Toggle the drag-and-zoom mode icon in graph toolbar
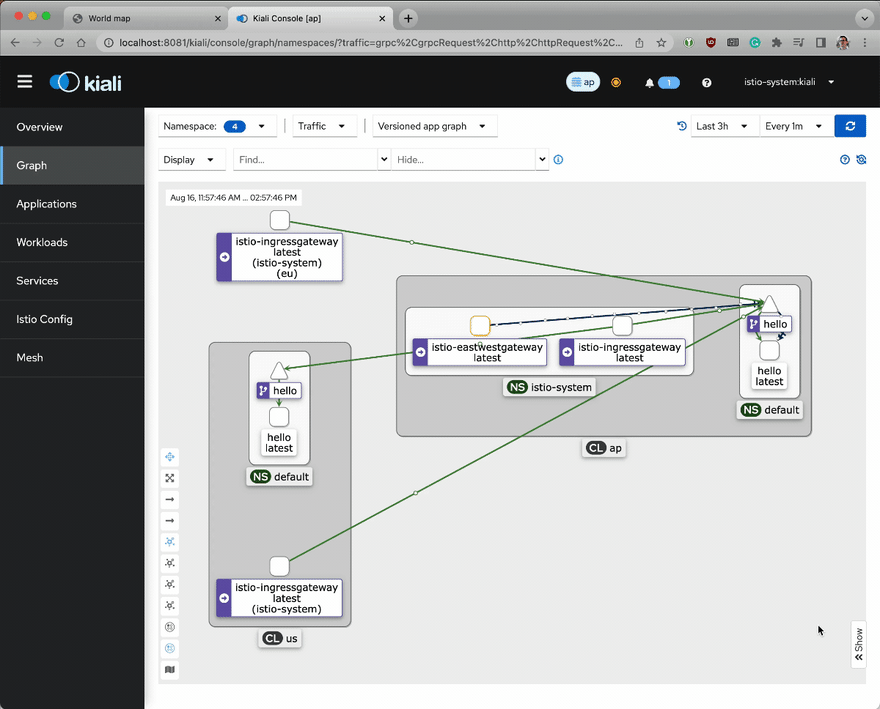The image size is (880, 709). [x=169, y=457]
